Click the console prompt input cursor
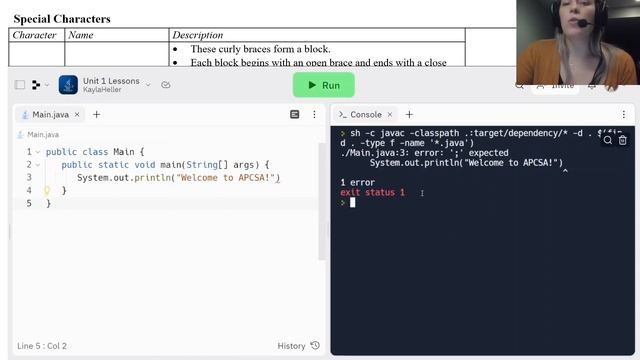640x360 pixels. (353, 202)
